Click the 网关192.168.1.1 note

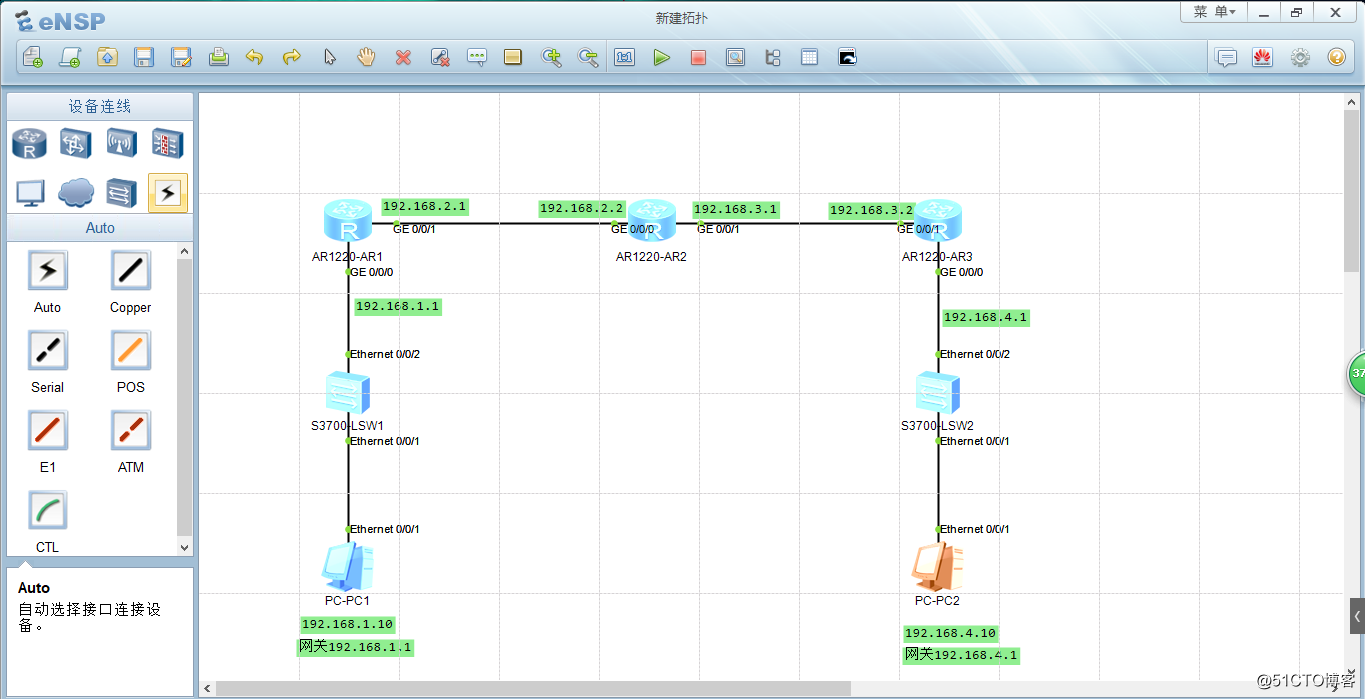tap(356, 647)
